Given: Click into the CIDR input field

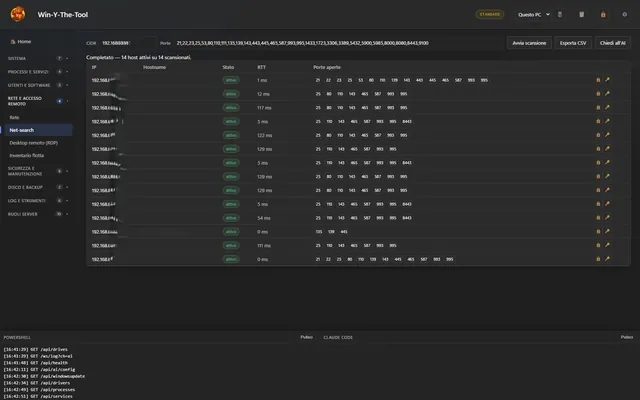Looking at the screenshot, I should (x=128, y=43).
